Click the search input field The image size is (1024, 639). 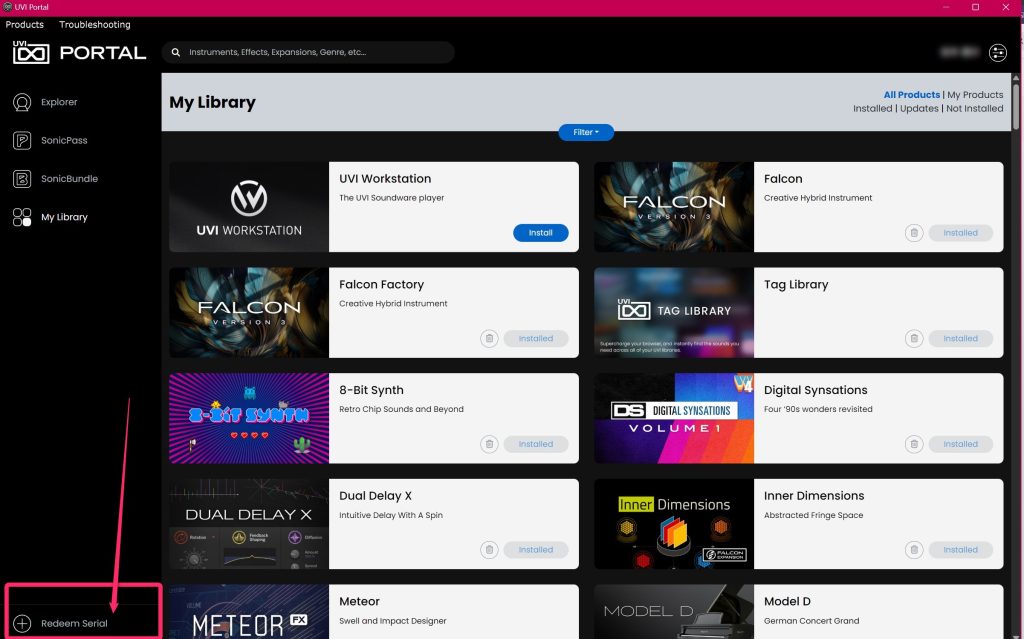(x=315, y=53)
